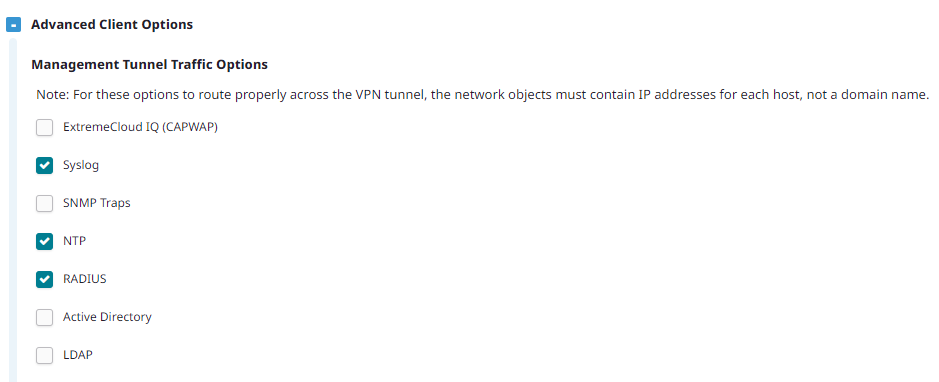This screenshot has height=382, width=939.
Task: Click the 'NTP' label text
Action: 74,241
